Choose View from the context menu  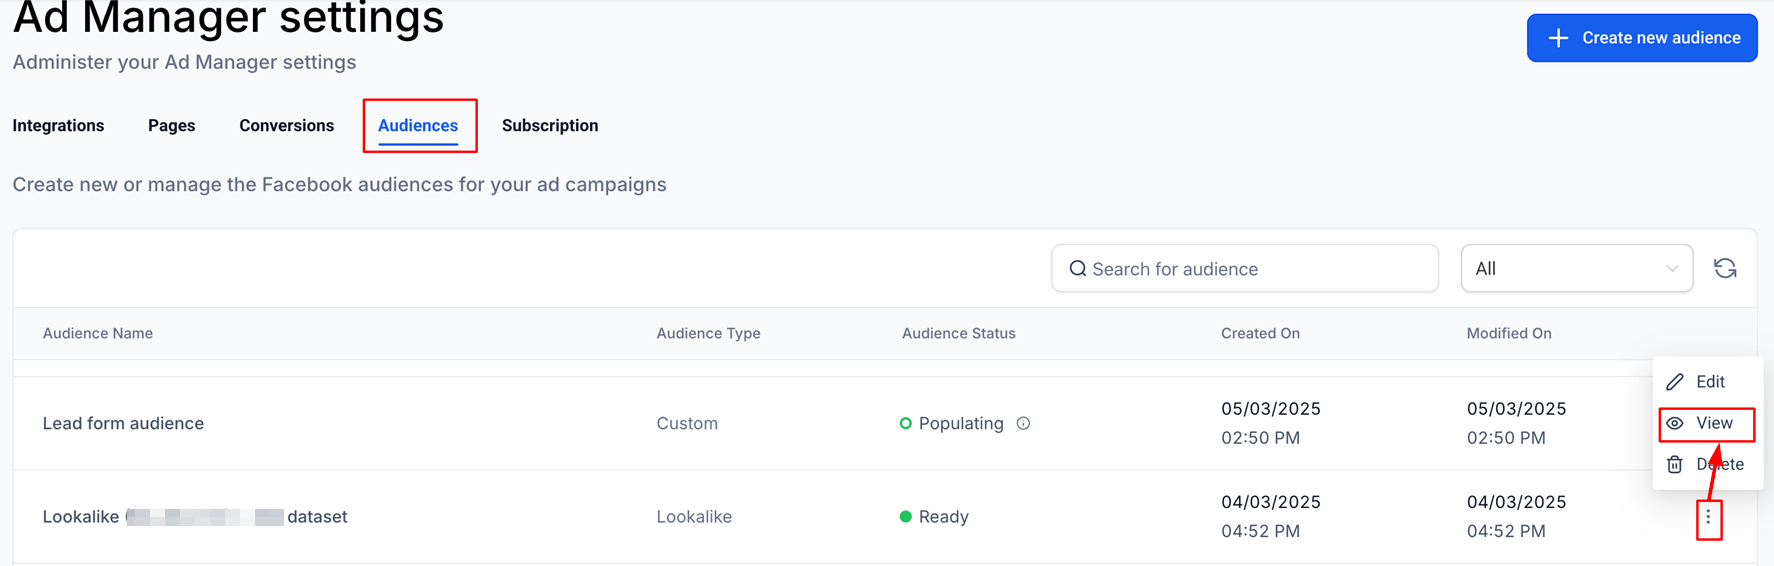coord(1706,423)
